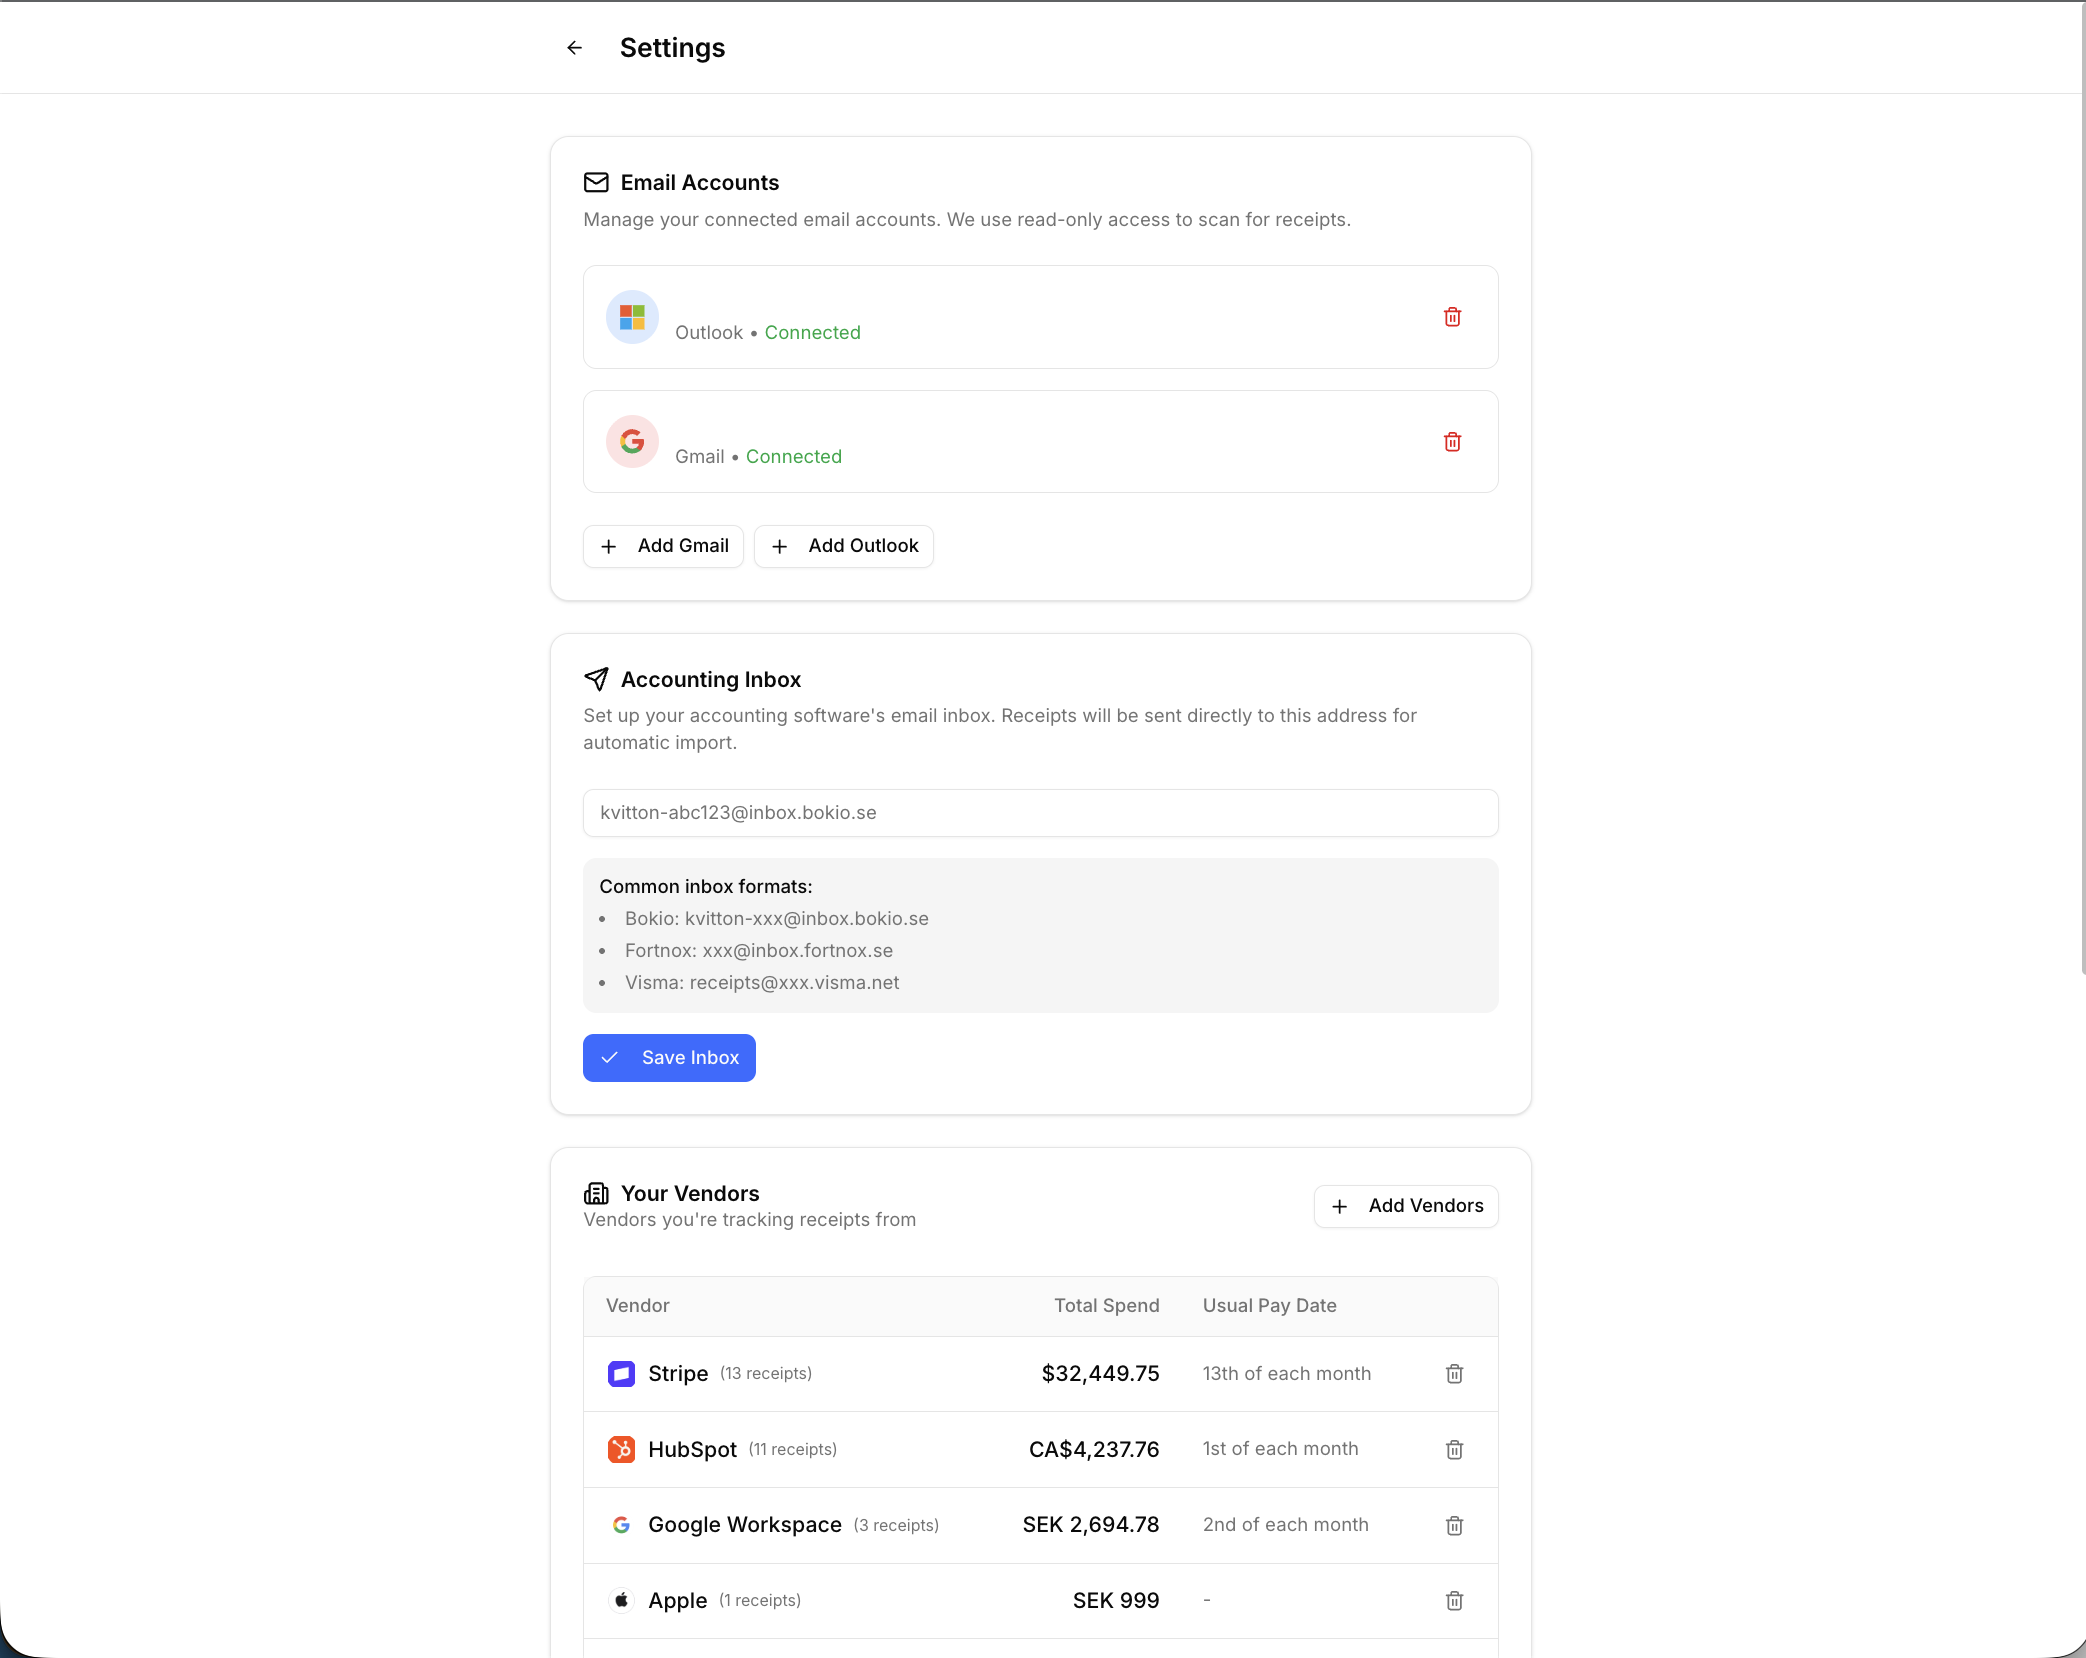Viewport: 2086px width, 1658px height.
Task: Delete the Stripe vendor with the trash icon
Action: click(1454, 1373)
